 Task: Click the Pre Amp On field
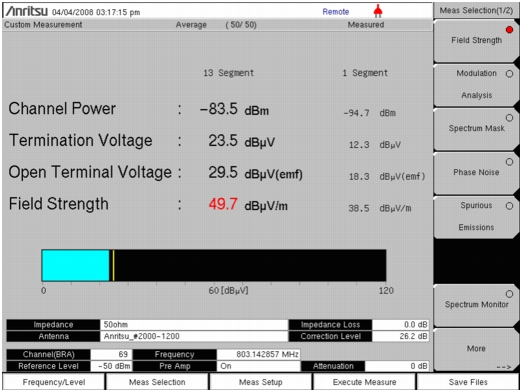click(x=258, y=366)
